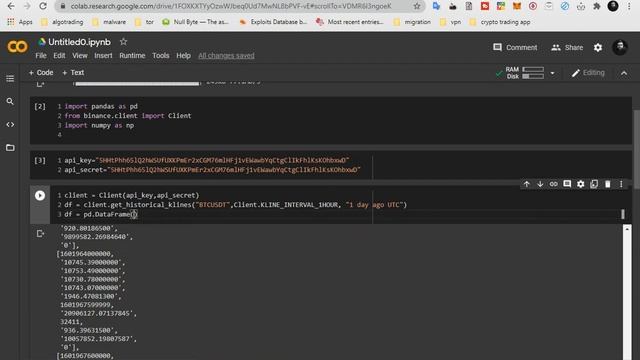Open the Files folder panel
Screen dimensions: 640x360
click(10, 147)
